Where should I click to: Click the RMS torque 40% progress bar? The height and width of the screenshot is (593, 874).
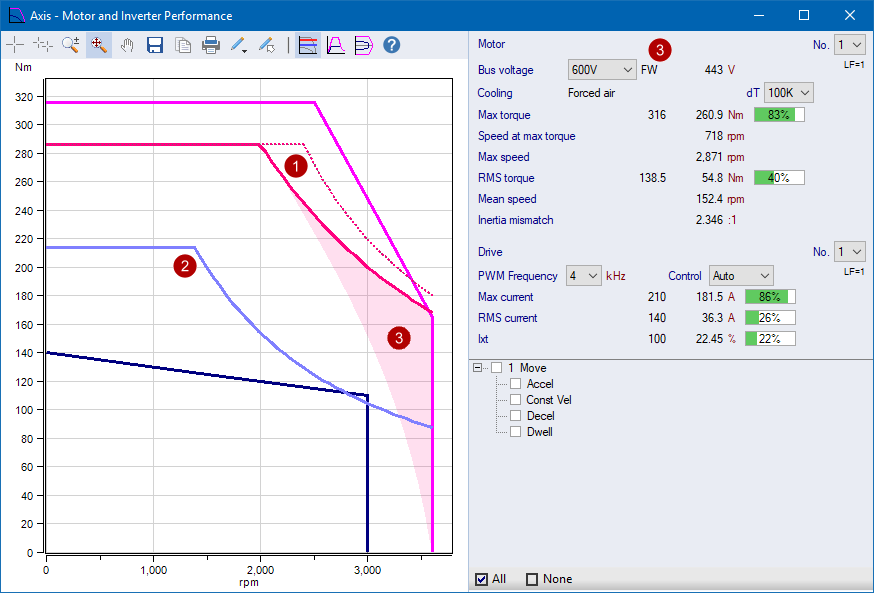tap(779, 178)
